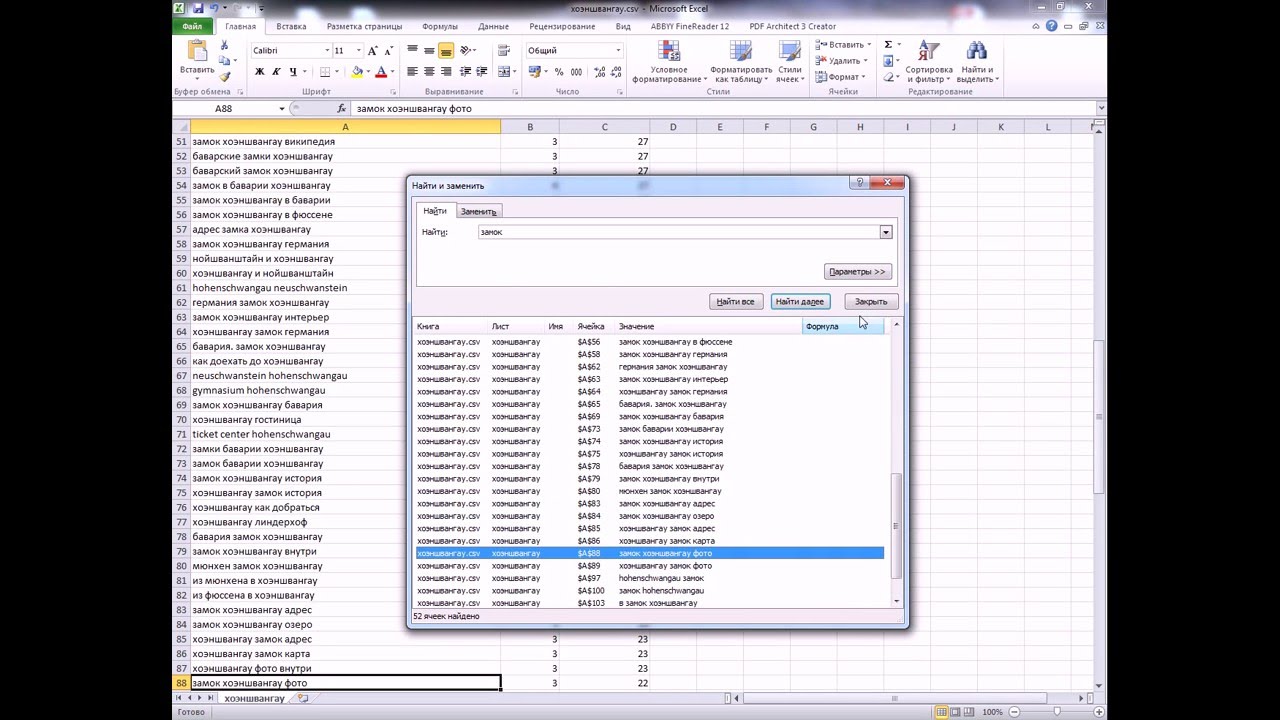The width and height of the screenshot is (1280, 720).
Task: Open the Файл tab
Action: pos(192,26)
